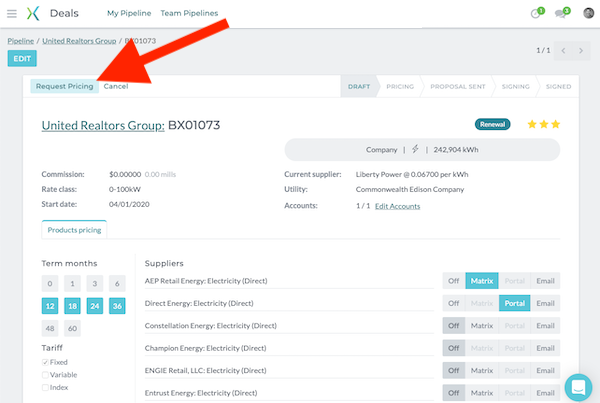600x403 pixels.
Task: Set AEP Retail Energy to Email
Action: [545, 281]
